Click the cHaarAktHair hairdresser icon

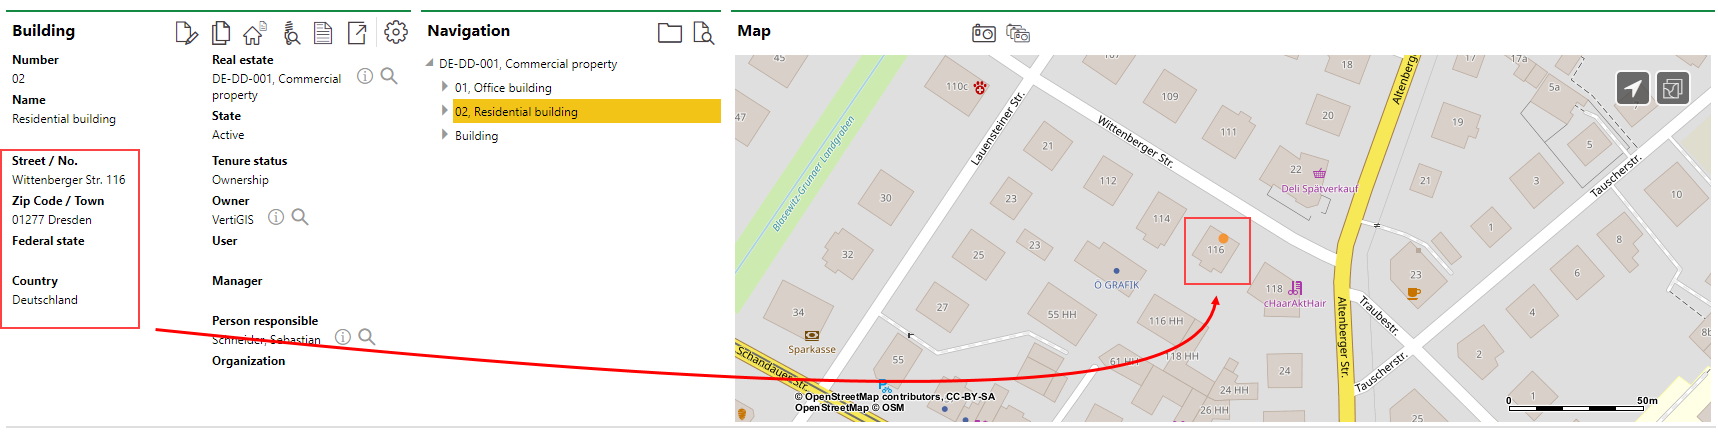(1296, 288)
